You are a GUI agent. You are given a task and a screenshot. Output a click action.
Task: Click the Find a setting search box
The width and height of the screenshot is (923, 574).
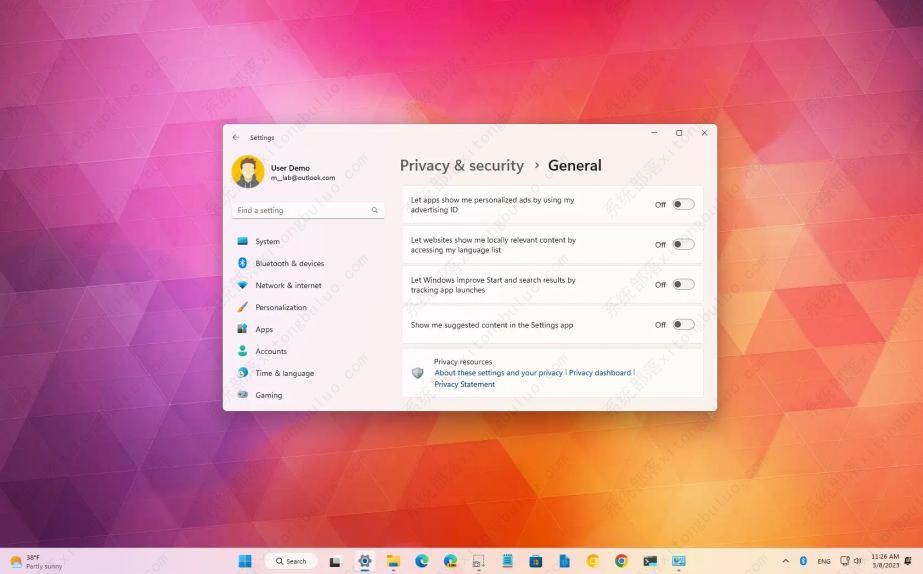pyautogui.click(x=300, y=210)
